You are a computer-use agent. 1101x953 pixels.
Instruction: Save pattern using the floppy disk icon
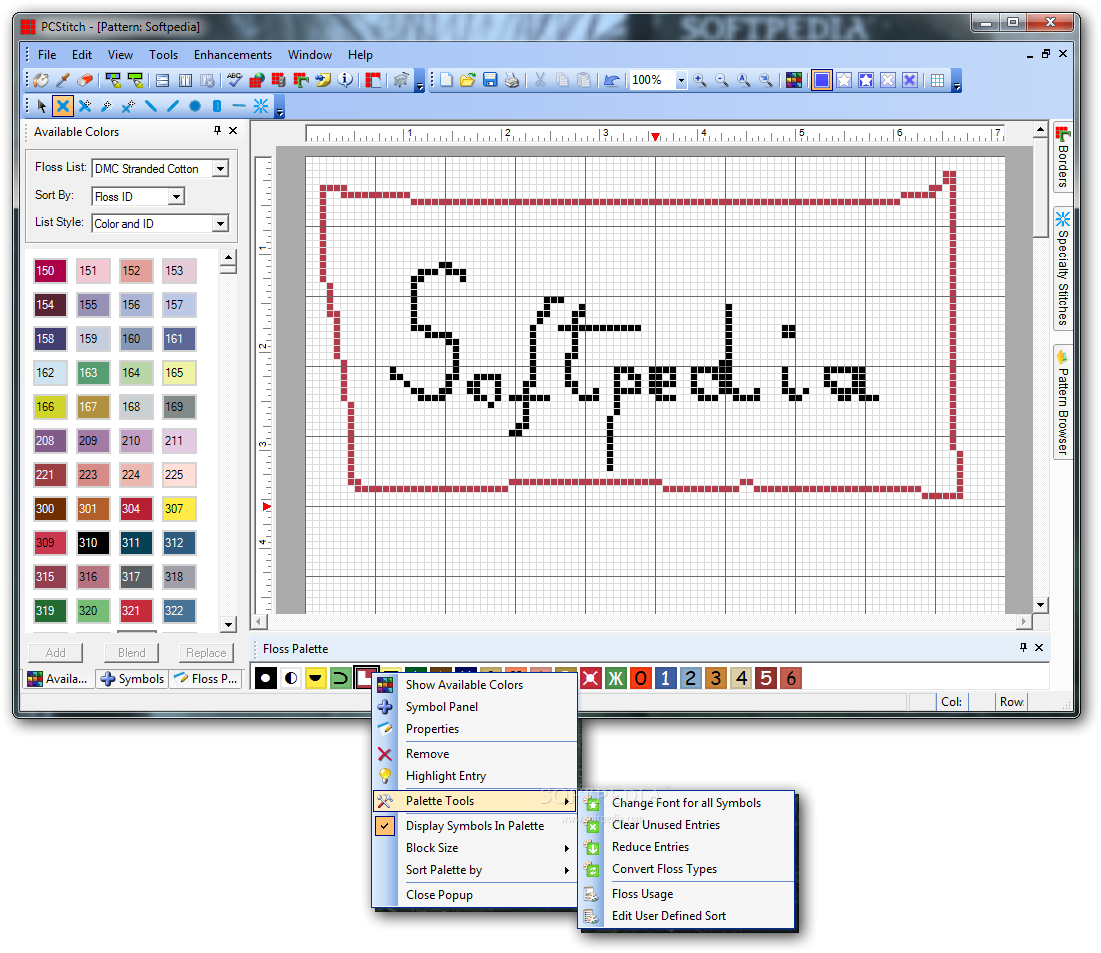(490, 80)
